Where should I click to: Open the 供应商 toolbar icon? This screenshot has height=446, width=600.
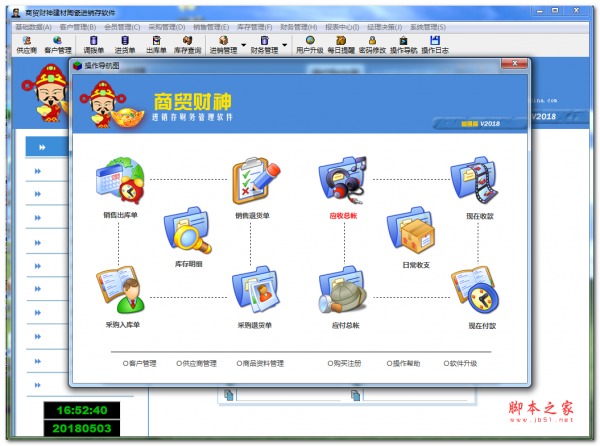26,45
